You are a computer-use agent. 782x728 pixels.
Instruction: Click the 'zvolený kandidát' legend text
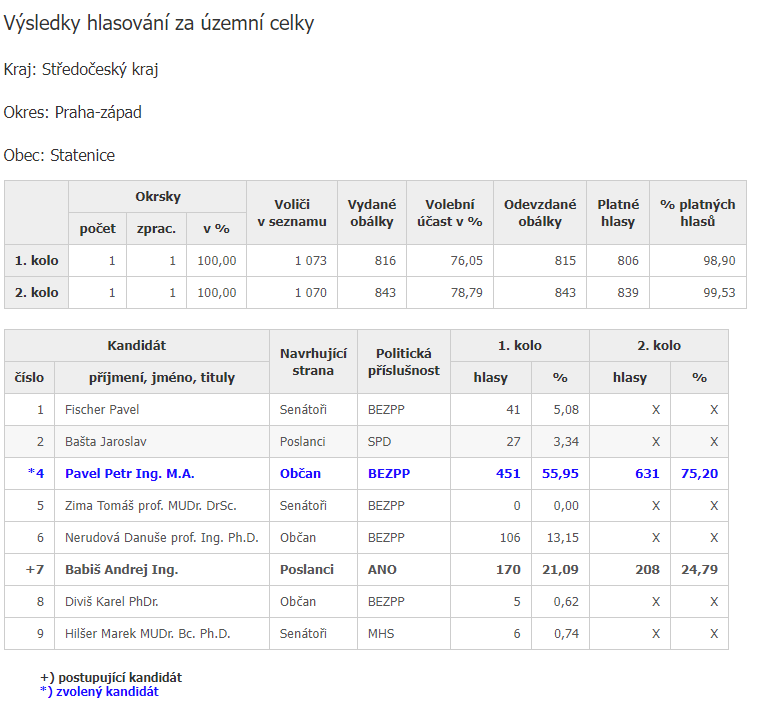tap(104, 691)
